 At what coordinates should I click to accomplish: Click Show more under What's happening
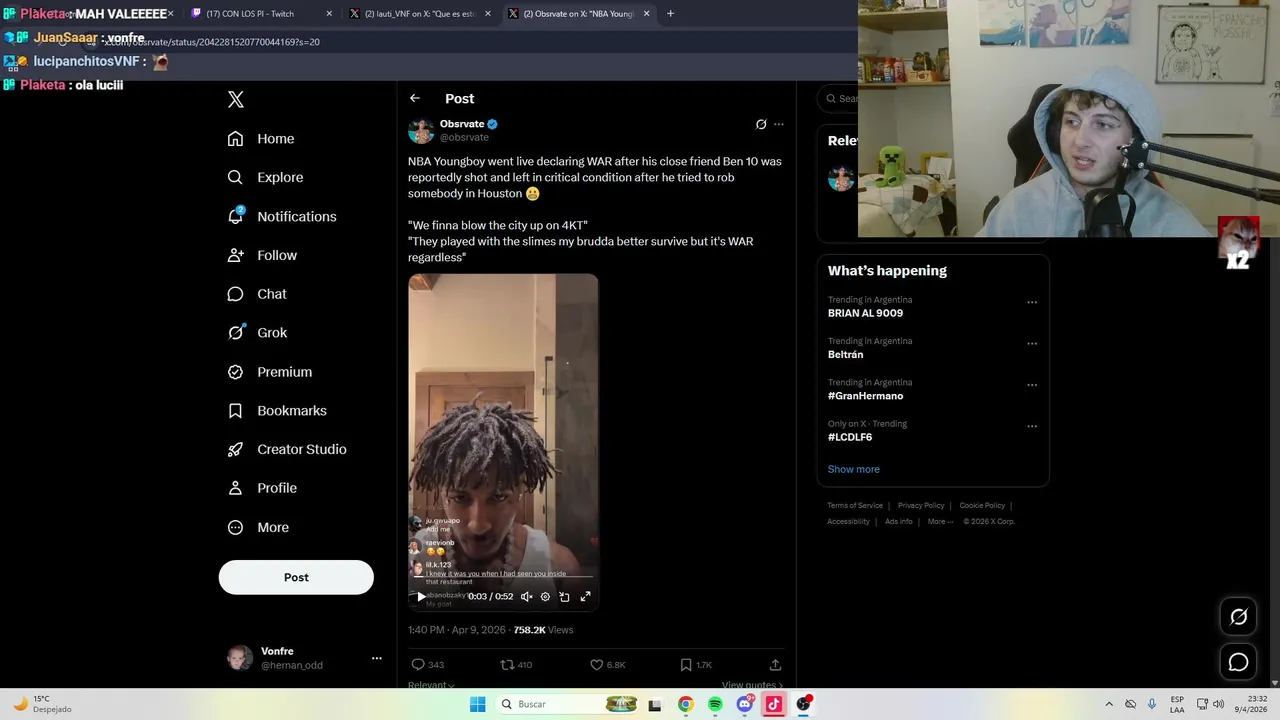click(x=853, y=469)
